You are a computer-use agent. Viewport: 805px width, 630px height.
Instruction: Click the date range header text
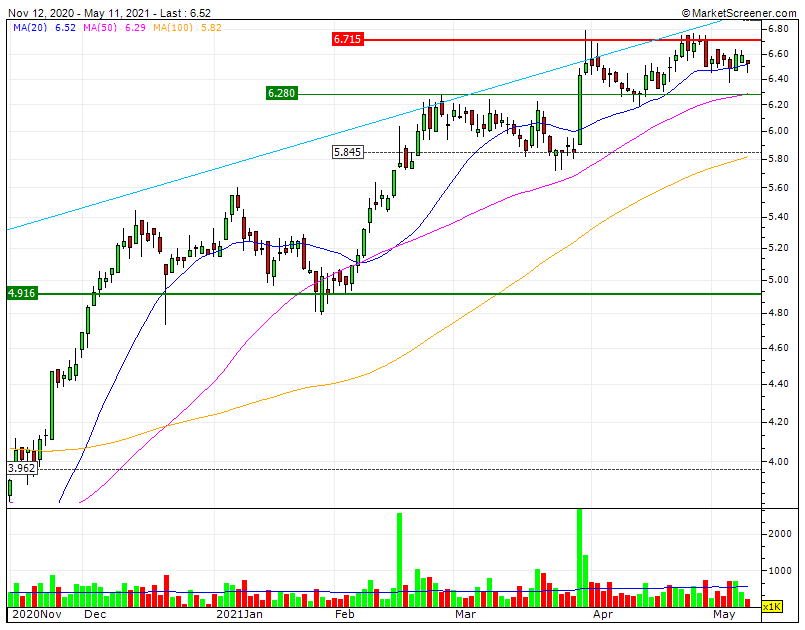(x=109, y=13)
